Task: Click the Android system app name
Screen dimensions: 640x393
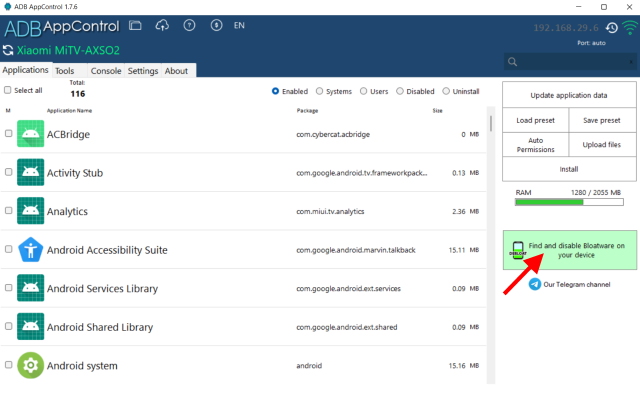Action: pyautogui.click(x=82, y=366)
